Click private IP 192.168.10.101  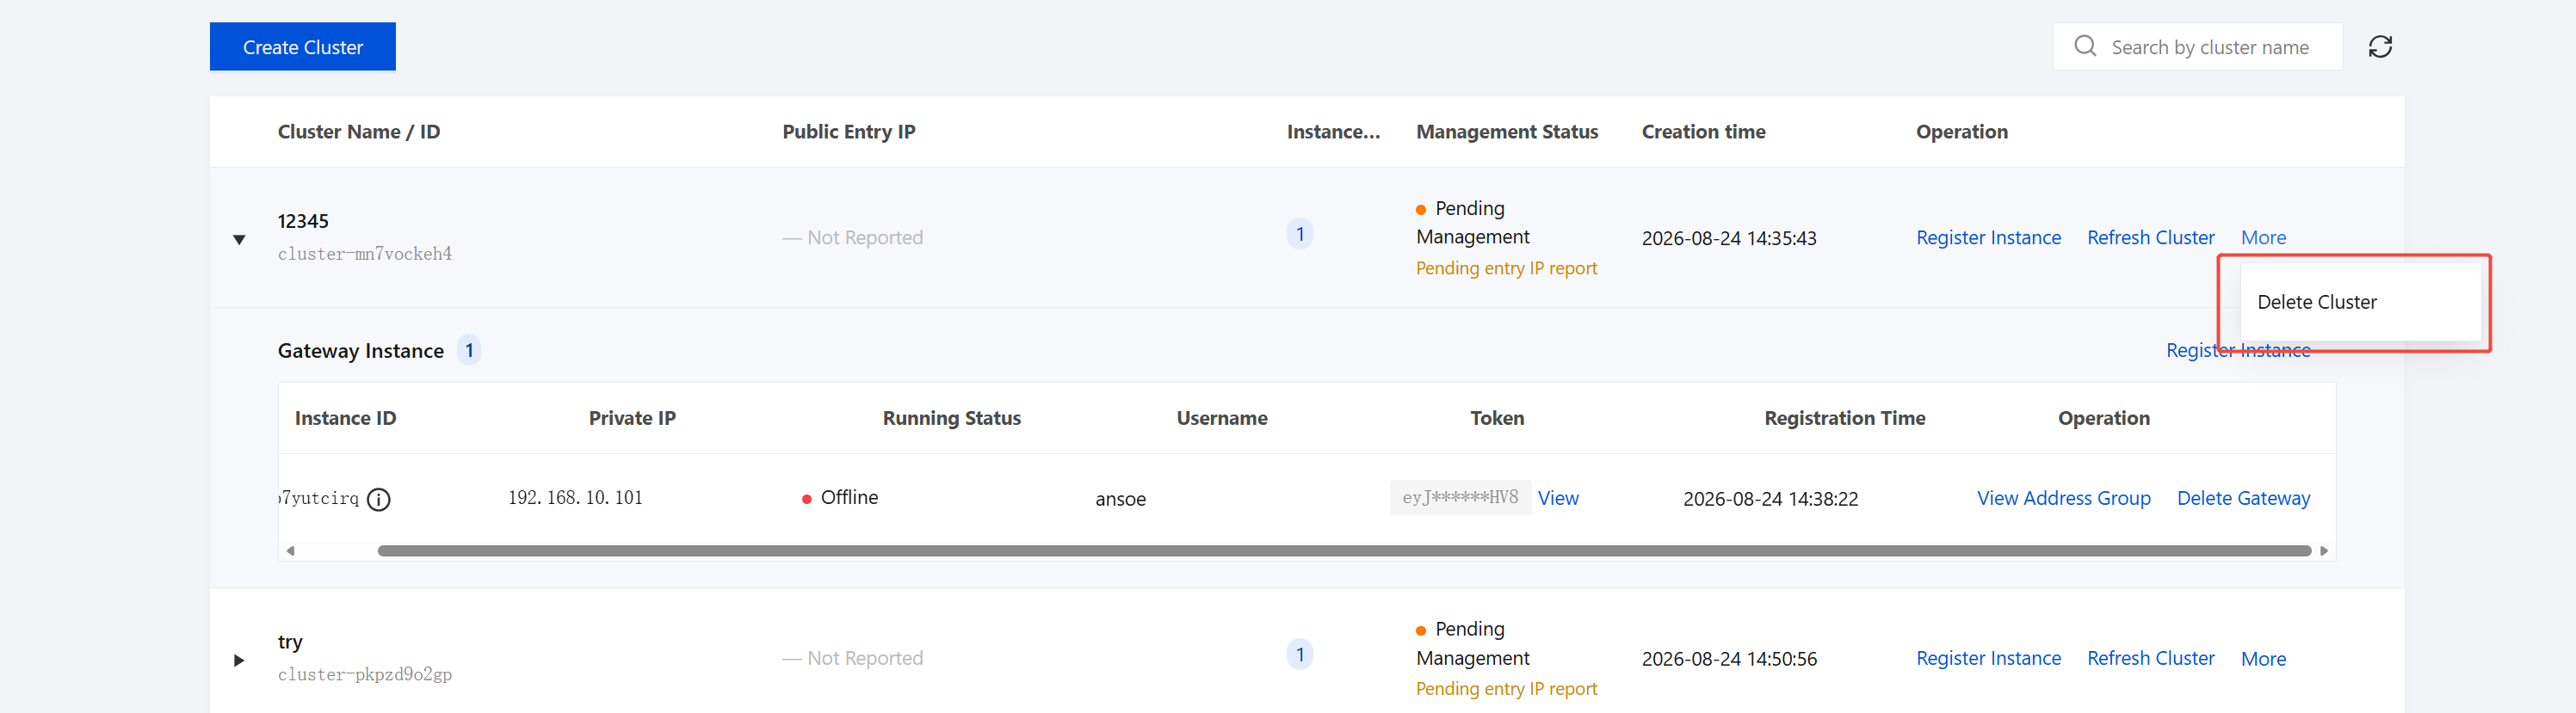click(575, 498)
